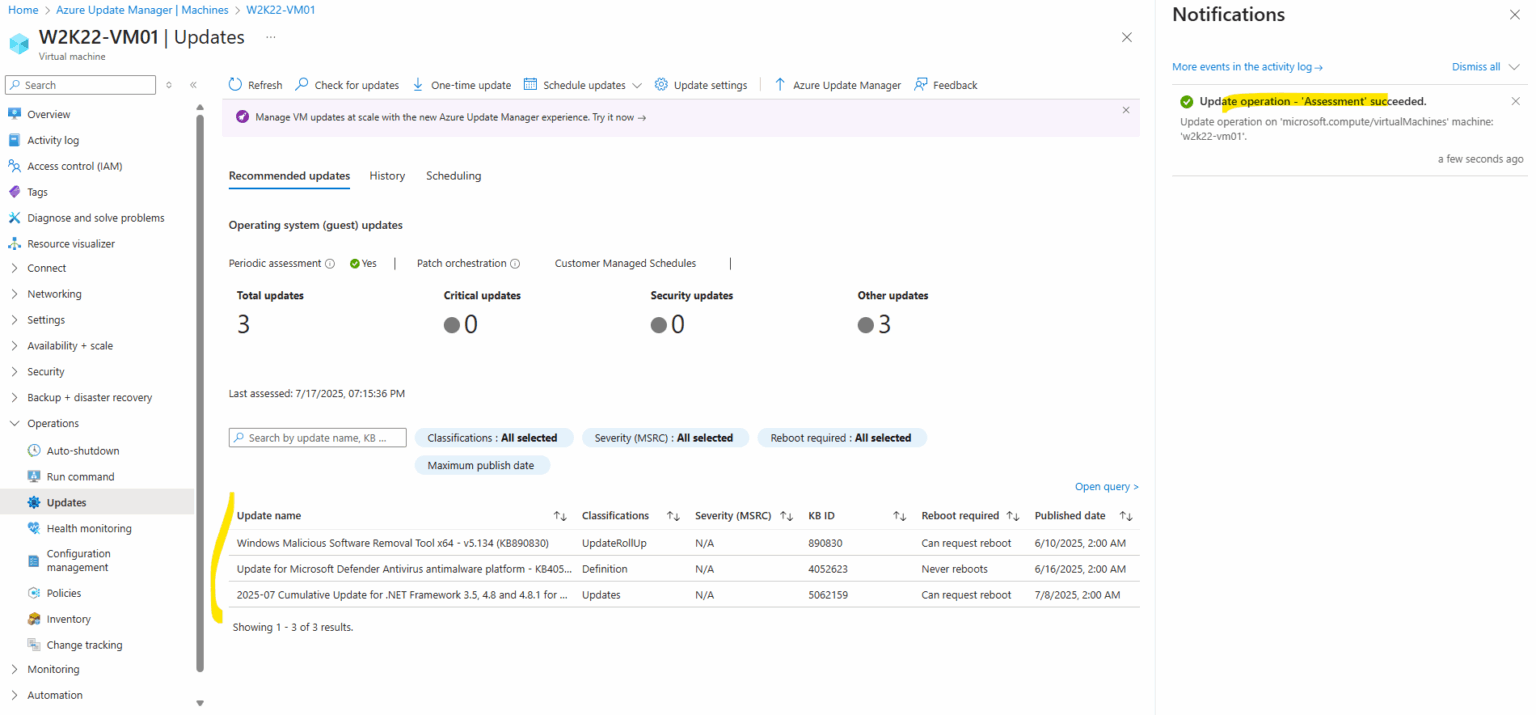Open Change tracking in the sidebar

coord(84,644)
